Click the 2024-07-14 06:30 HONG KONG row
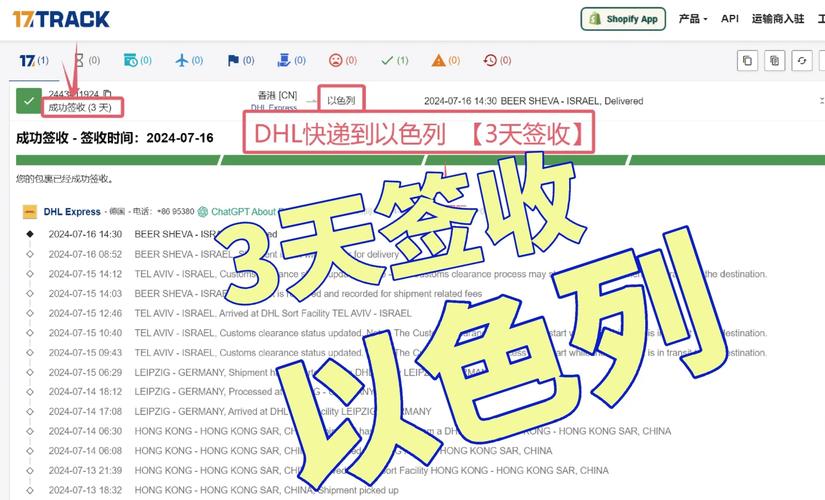 (x=360, y=431)
